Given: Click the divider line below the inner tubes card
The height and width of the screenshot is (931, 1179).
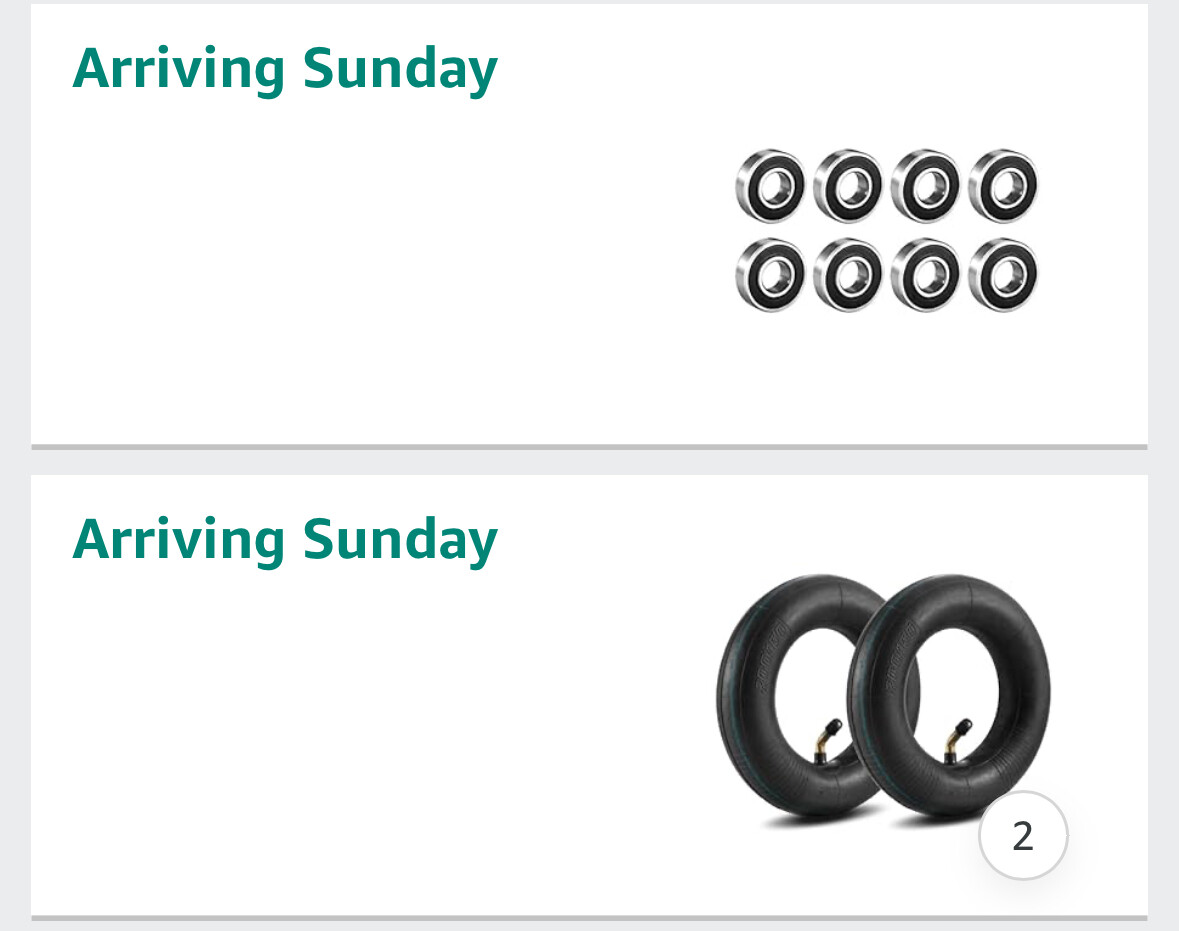Looking at the screenshot, I should point(589,917).
